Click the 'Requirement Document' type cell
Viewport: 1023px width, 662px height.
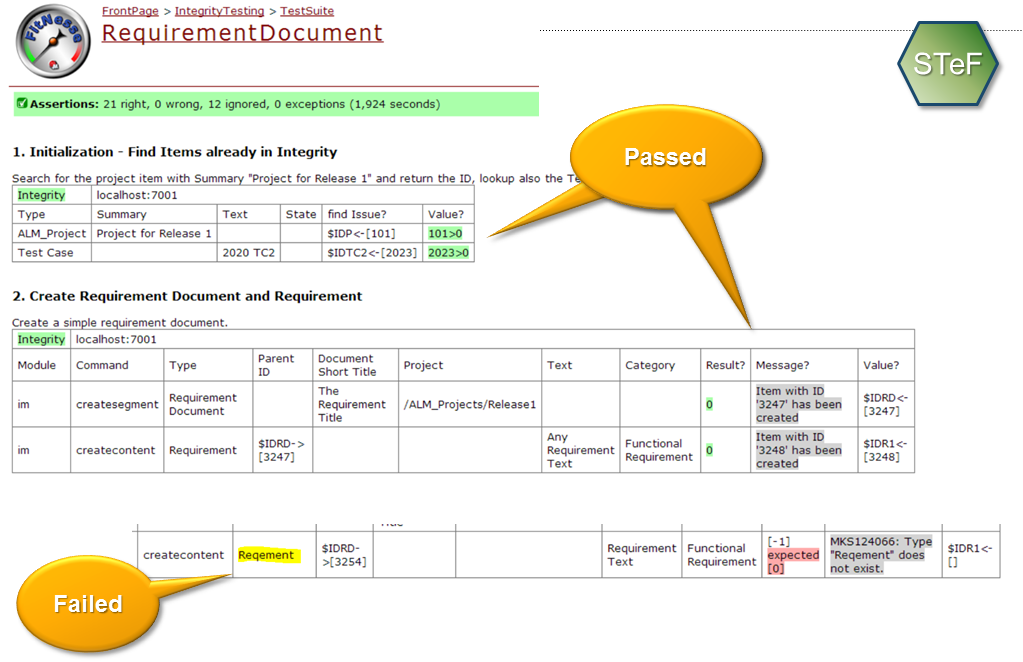208,404
